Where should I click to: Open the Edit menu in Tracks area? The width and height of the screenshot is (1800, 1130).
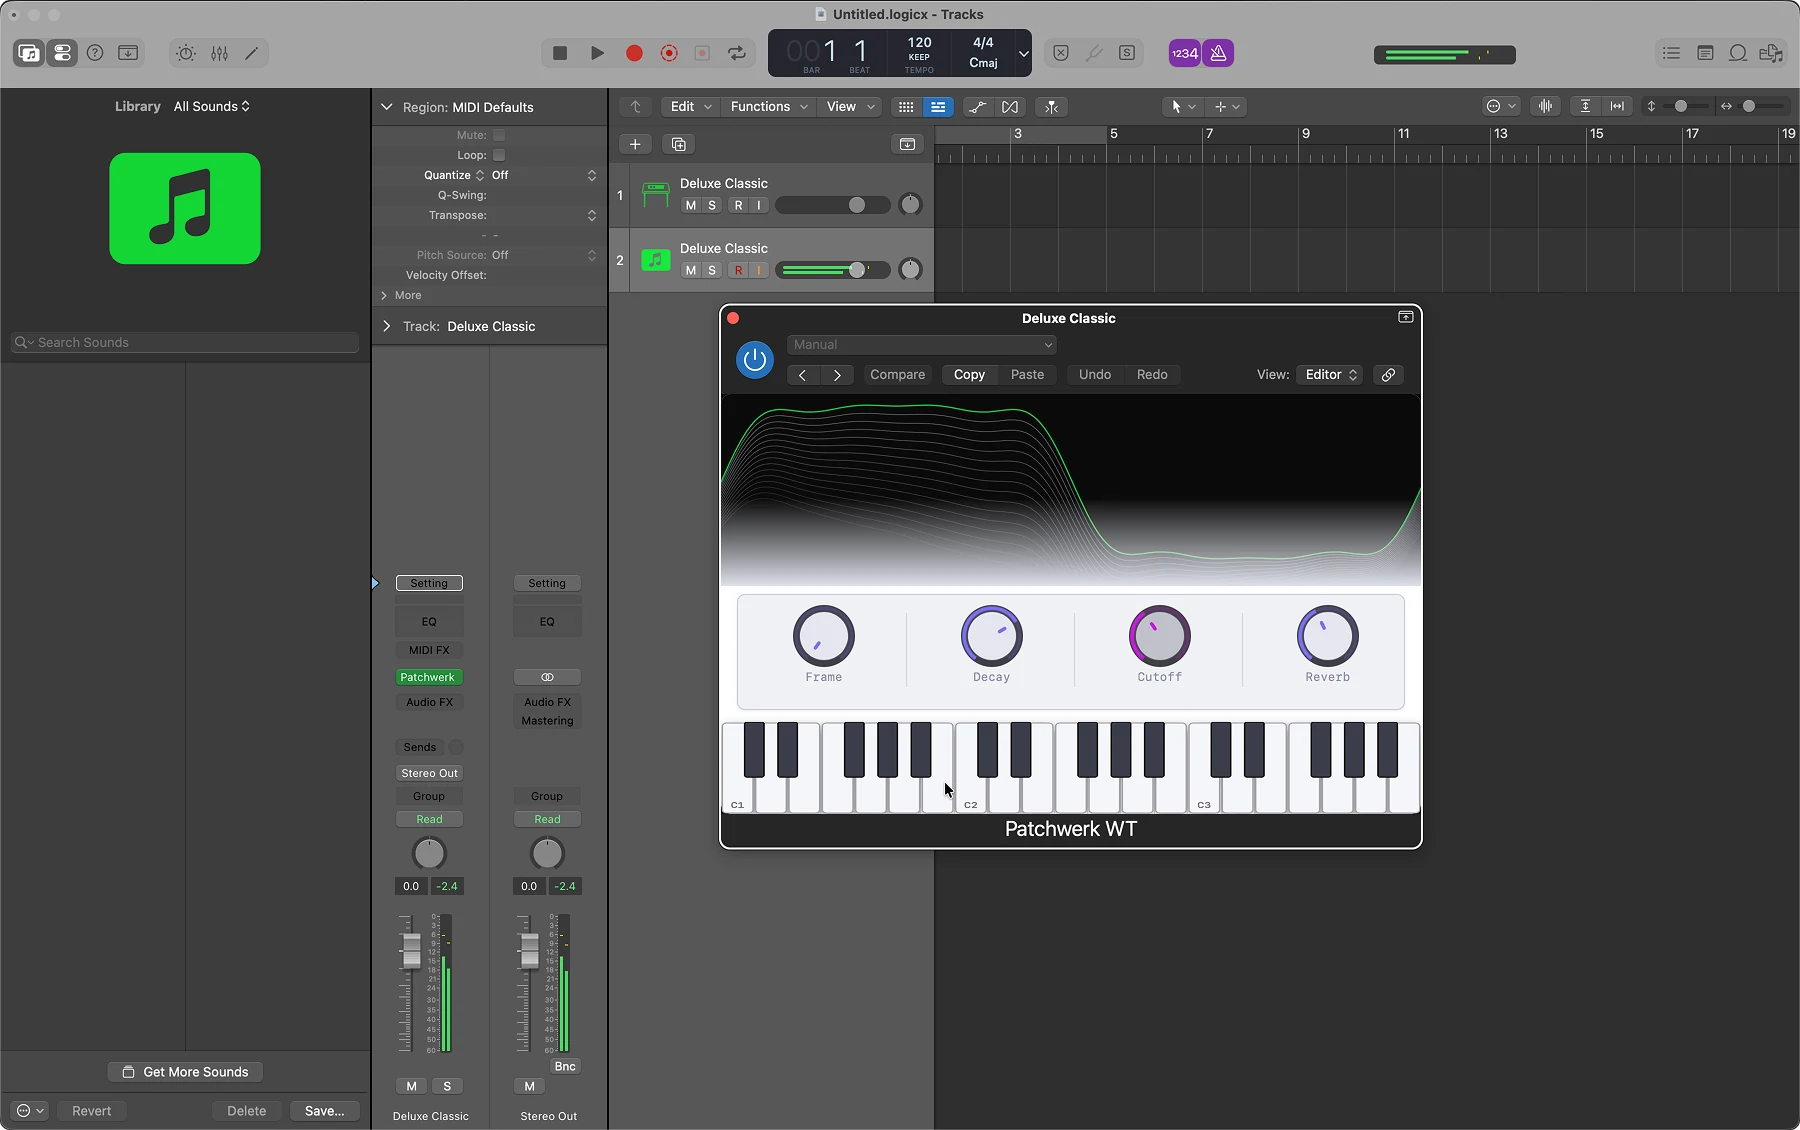click(690, 107)
